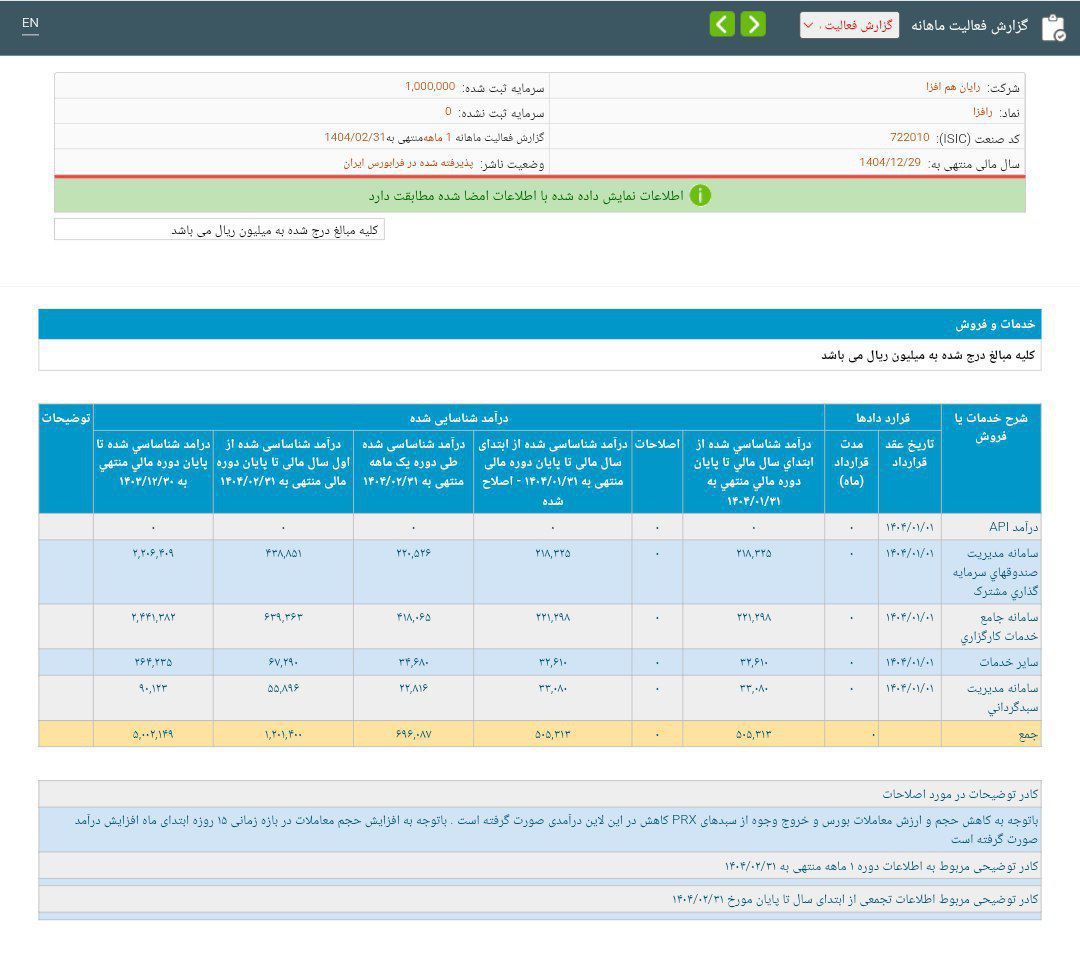Click the monthly total cell ۶۹۶,۰۸۷

413,734
